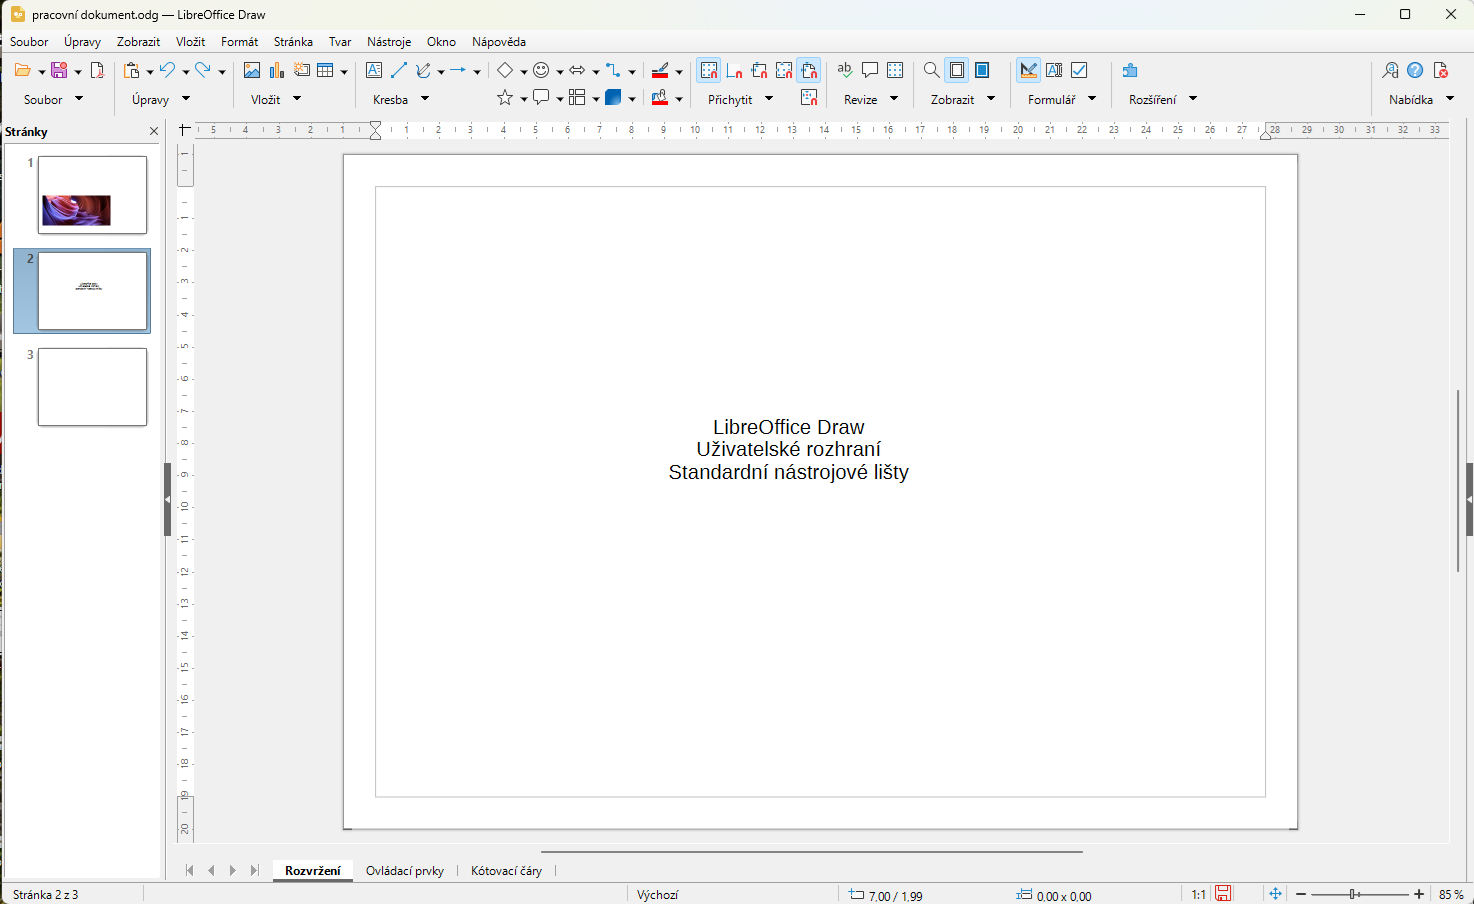Toggle the blue filled page view button
This screenshot has width=1474, height=904.
click(x=982, y=70)
